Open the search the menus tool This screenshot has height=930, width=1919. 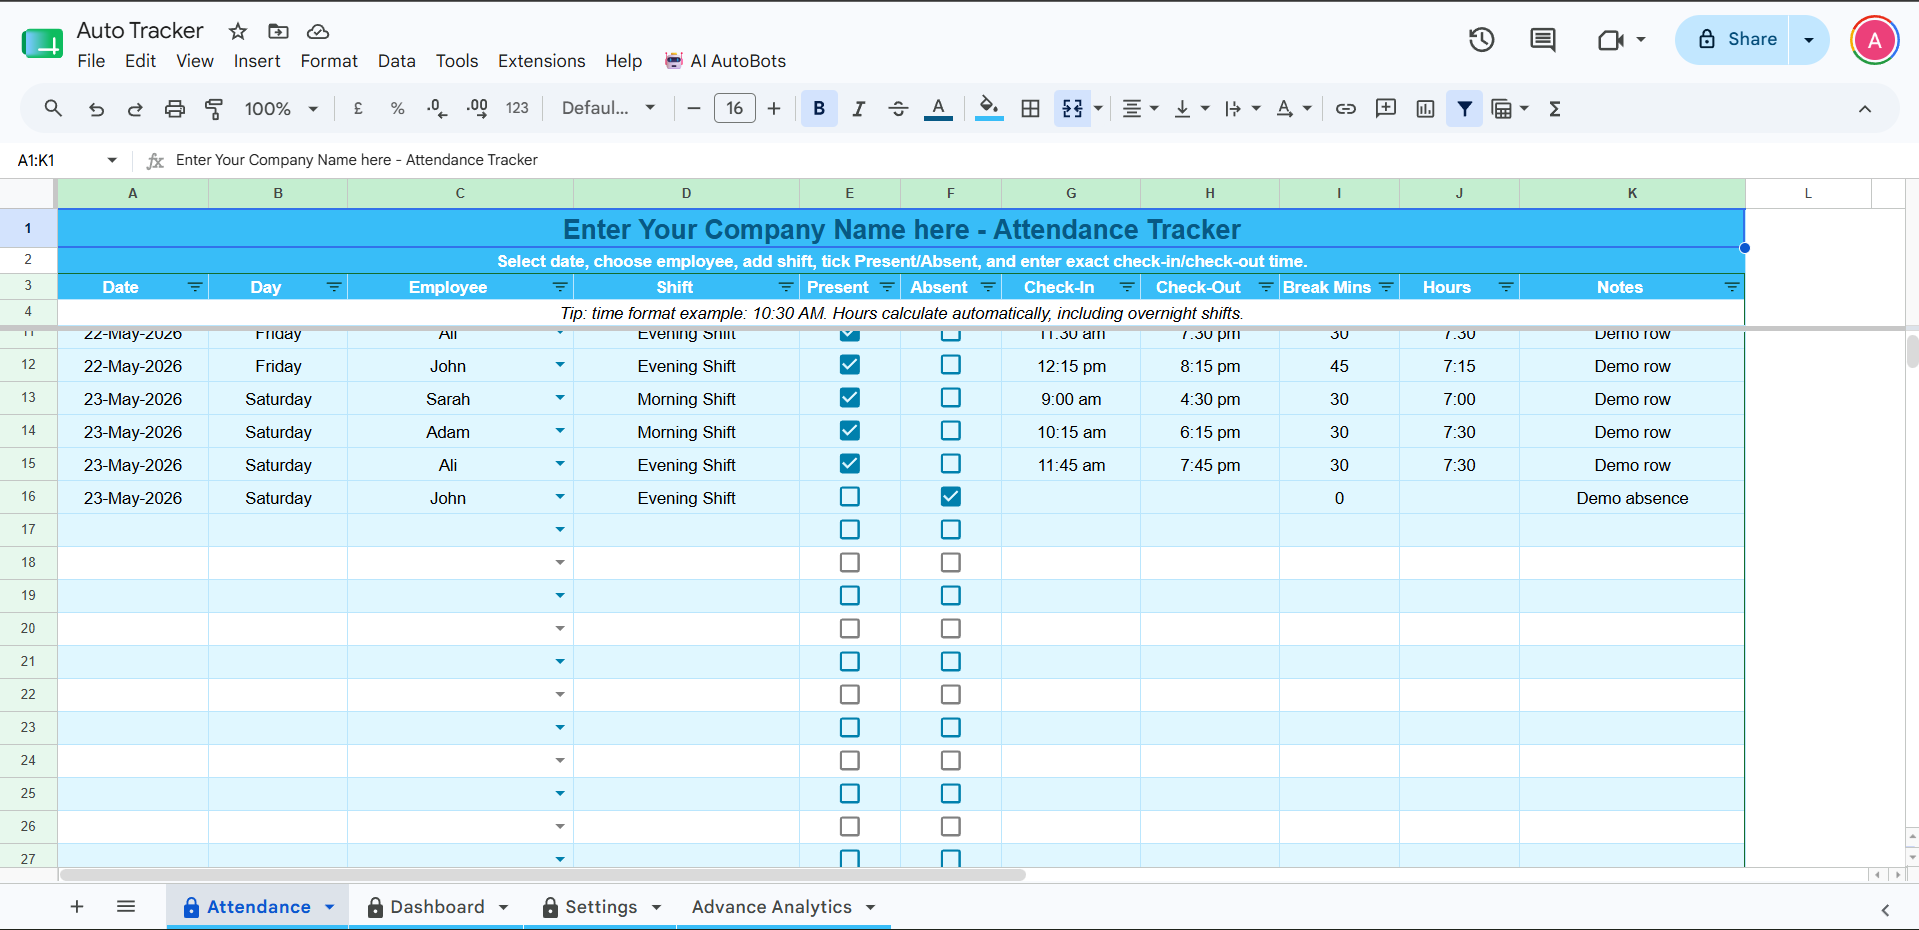[x=53, y=108]
